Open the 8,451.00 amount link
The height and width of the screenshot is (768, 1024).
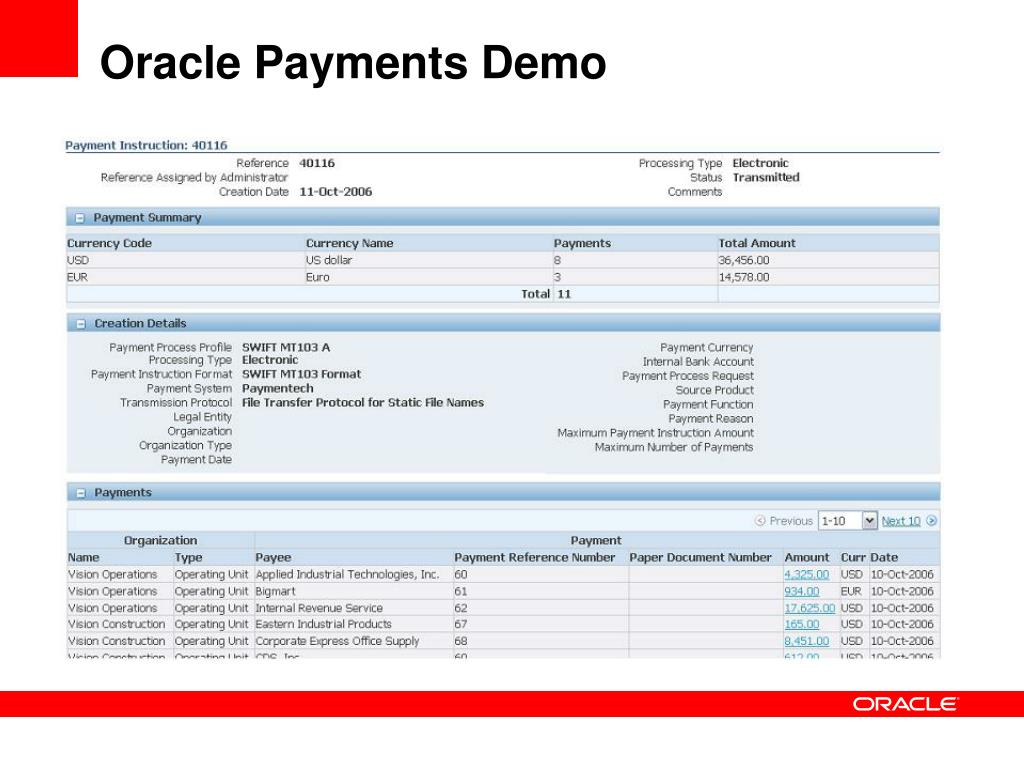[807, 641]
